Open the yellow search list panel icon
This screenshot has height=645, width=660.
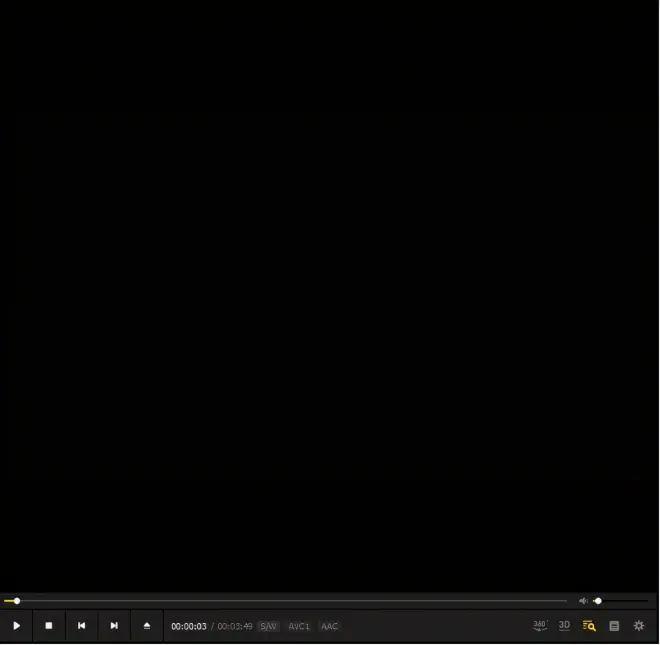(x=589, y=626)
